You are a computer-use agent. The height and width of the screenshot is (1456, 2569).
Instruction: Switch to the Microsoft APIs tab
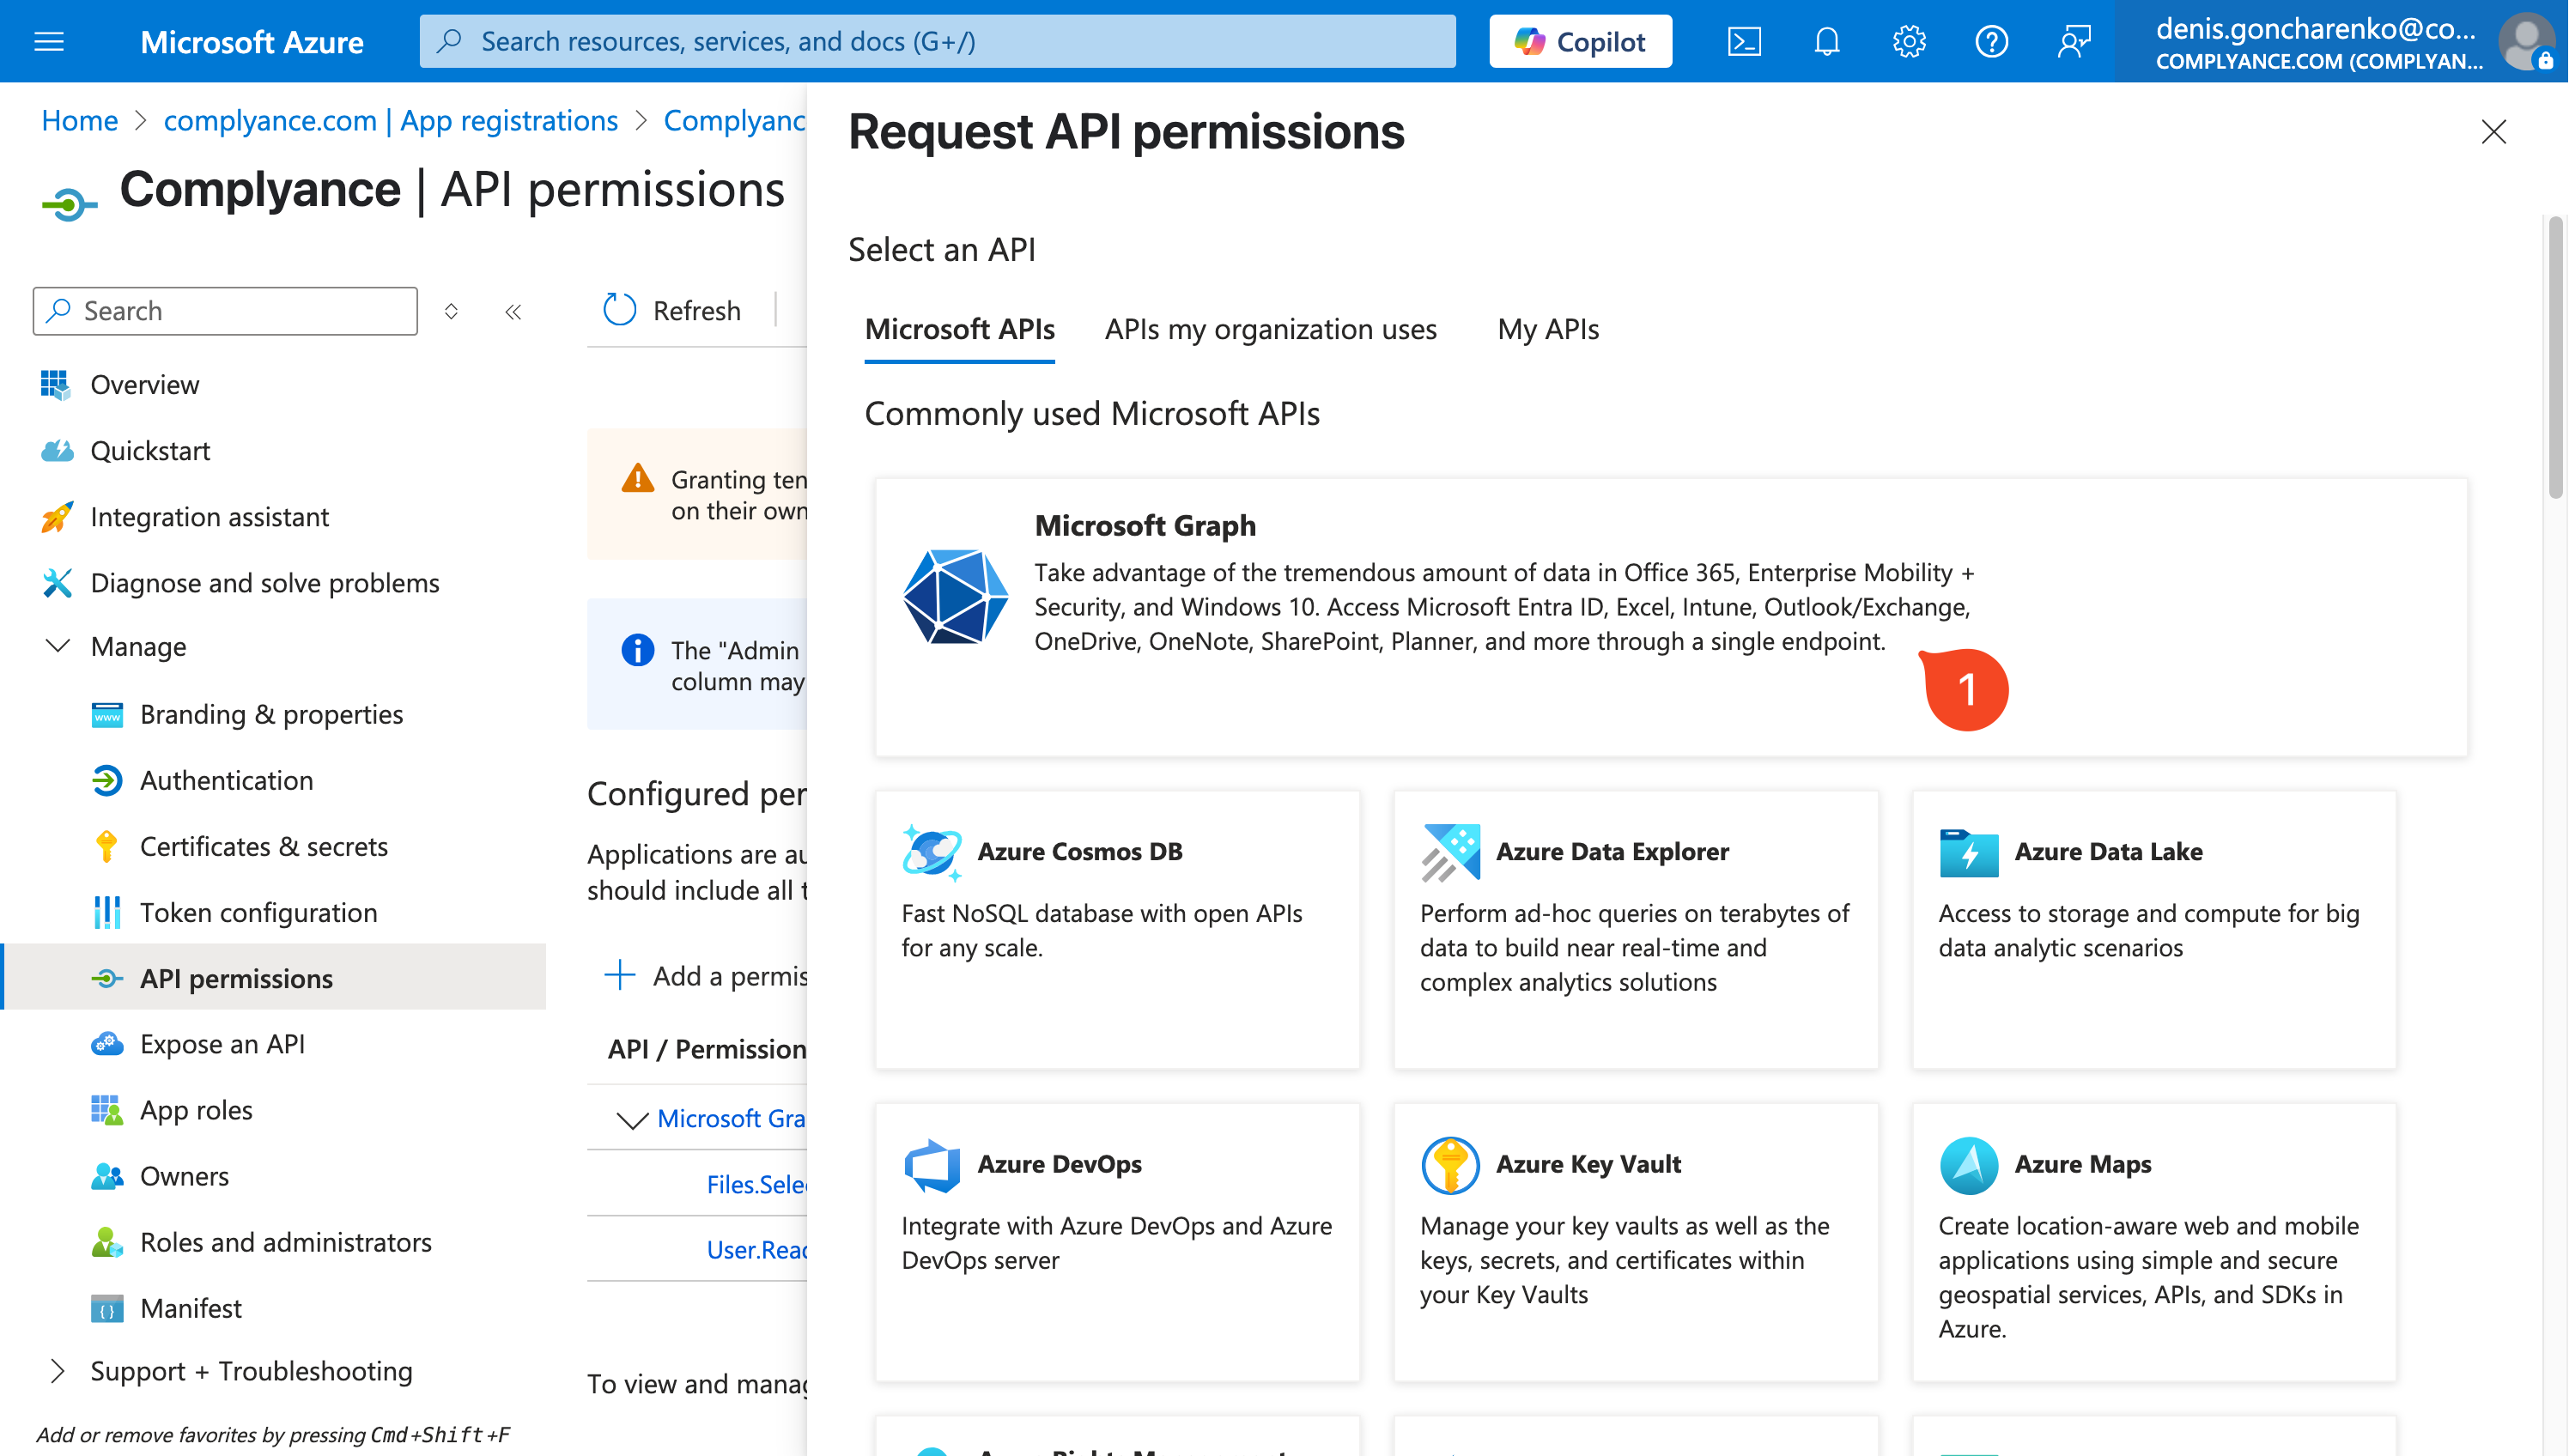click(959, 329)
